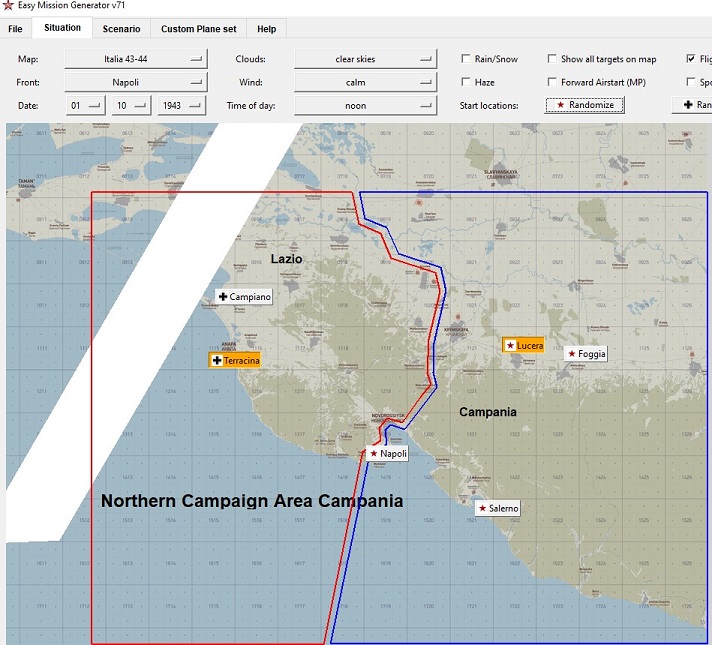Open the Date month dropdown showing 10
The image size is (712, 645).
pos(131,105)
